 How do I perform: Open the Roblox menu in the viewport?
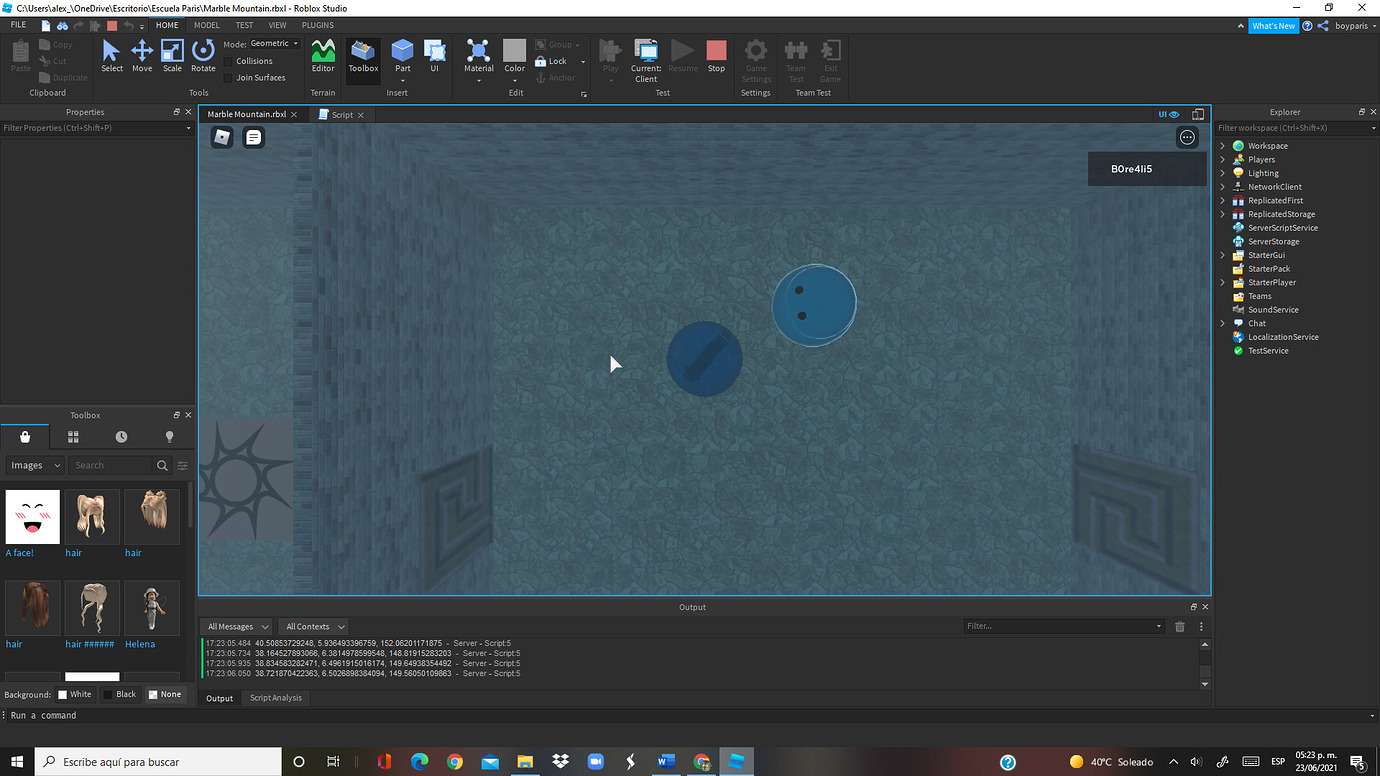[222, 137]
